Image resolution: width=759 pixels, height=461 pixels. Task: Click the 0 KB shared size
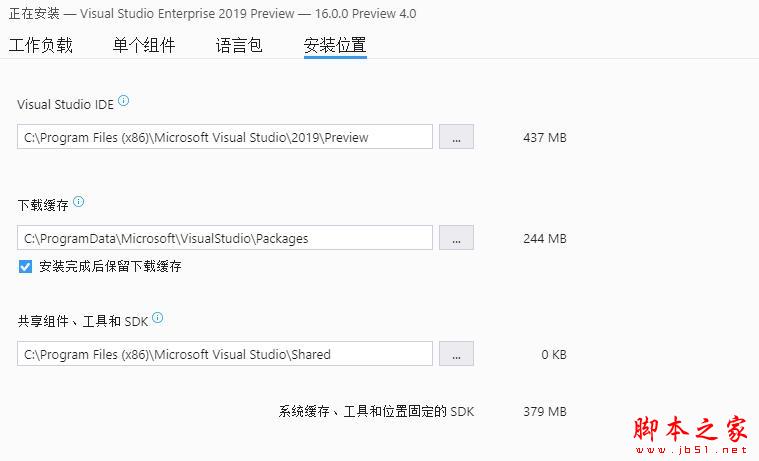pyautogui.click(x=553, y=354)
